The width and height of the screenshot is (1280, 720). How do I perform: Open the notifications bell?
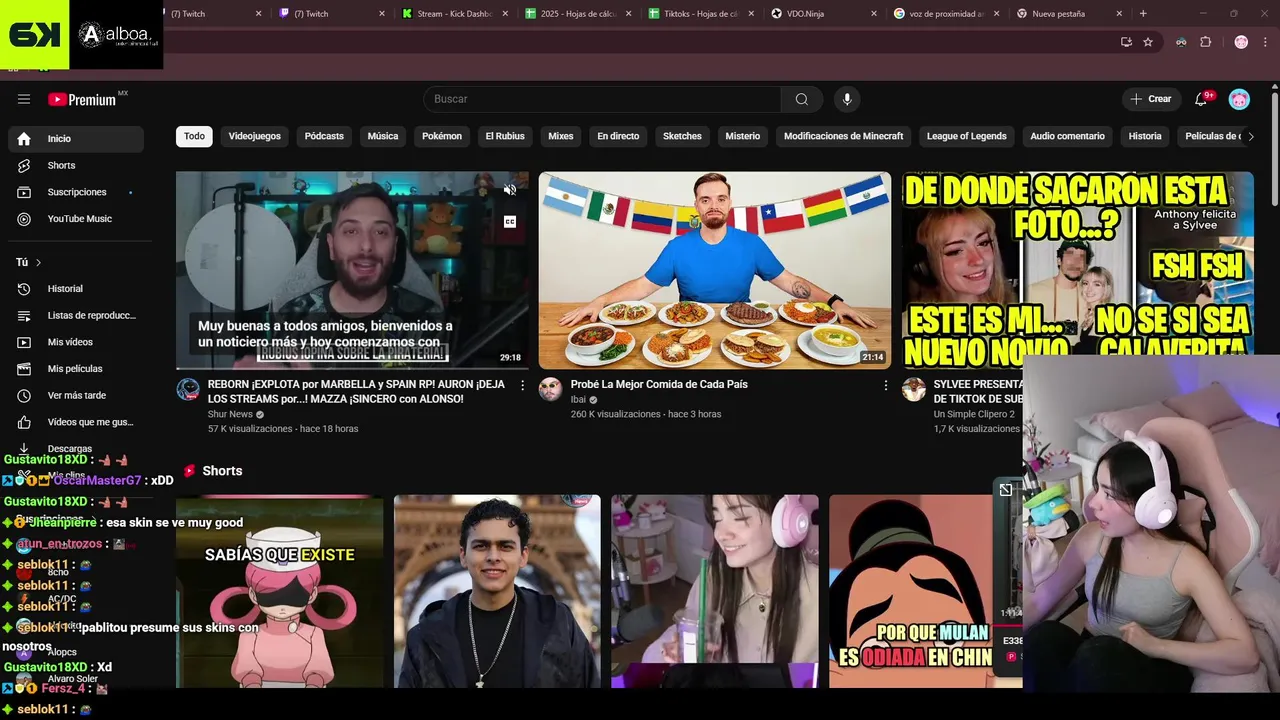1201,99
